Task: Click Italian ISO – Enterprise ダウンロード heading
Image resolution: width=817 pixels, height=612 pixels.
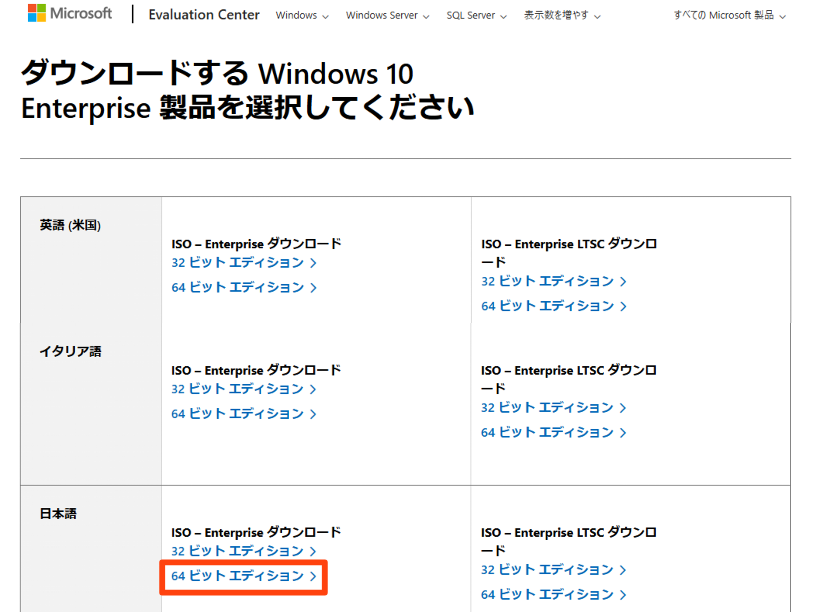Action: [x=256, y=370]
